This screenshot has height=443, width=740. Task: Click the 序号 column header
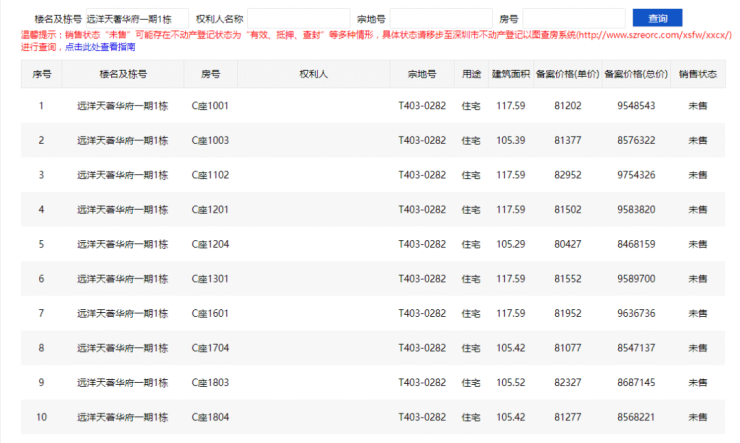41,74
